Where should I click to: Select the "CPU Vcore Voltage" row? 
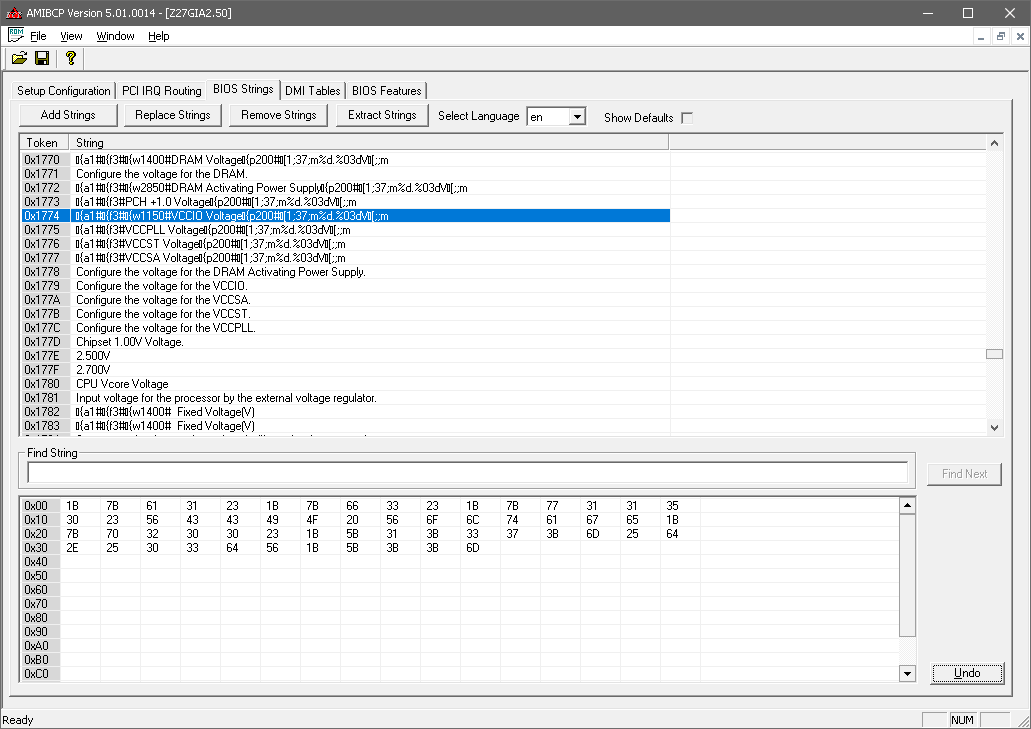pyautogui.click(x=345, y=384)
